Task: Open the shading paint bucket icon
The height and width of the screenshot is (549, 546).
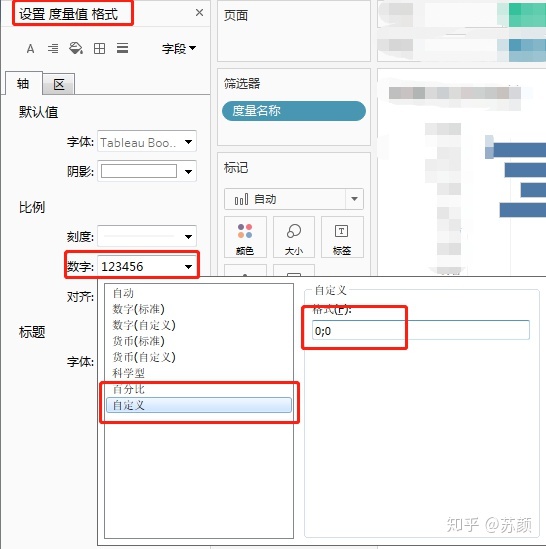Action: pyautogui.click(x=76, y=48)
